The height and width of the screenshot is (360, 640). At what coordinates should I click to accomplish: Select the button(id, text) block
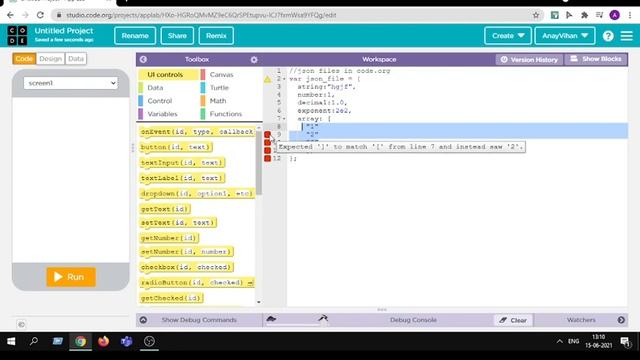(176, 147)
